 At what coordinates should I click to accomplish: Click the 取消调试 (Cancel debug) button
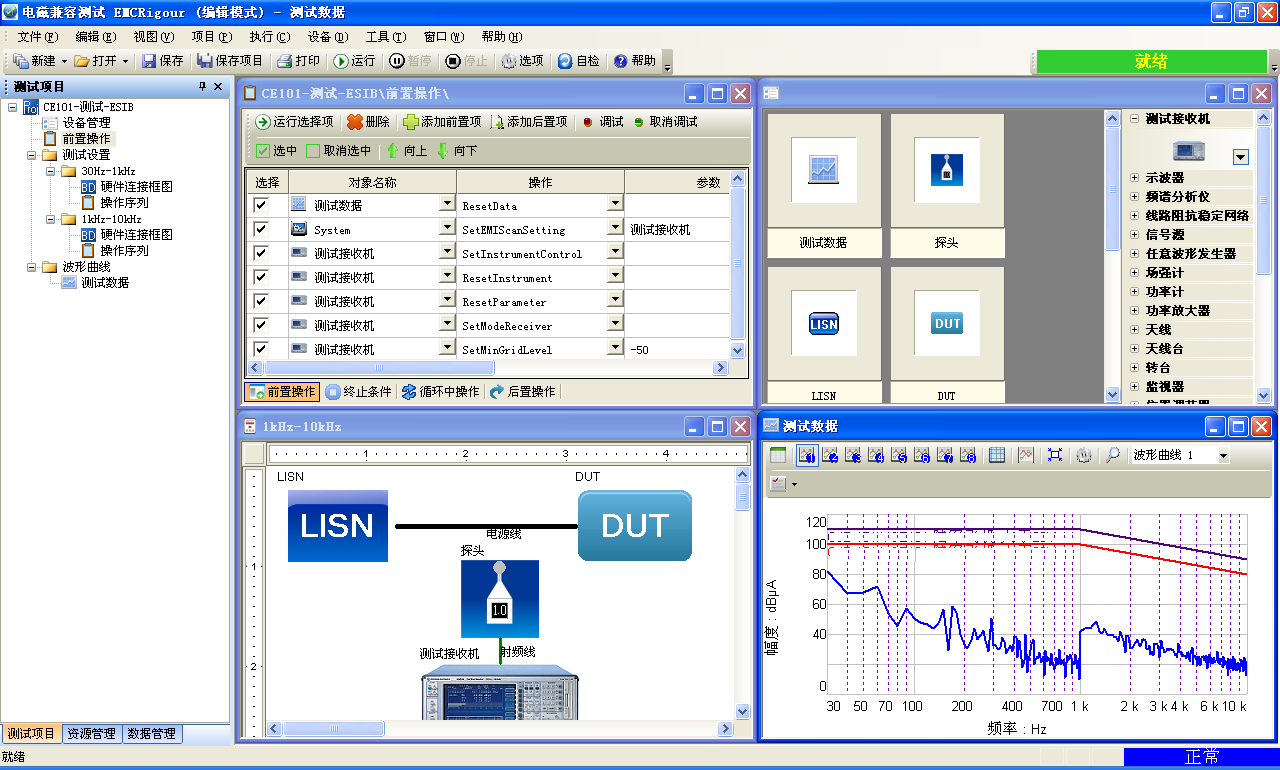[665, 122]
